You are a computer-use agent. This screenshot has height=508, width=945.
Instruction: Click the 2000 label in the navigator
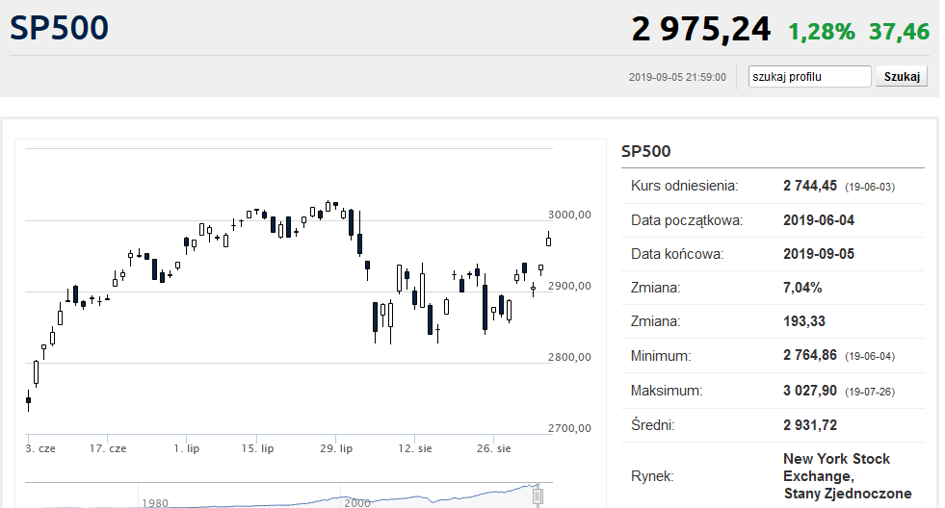pos(357,503)
